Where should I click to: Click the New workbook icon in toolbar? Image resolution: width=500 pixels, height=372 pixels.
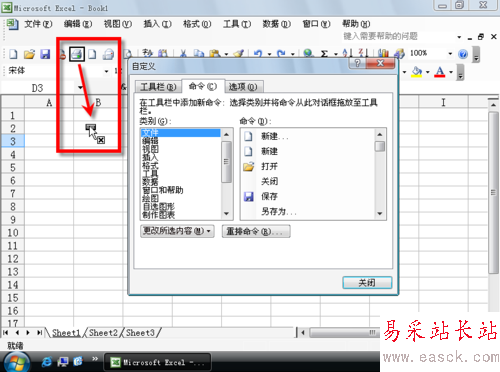click(13, 54)
